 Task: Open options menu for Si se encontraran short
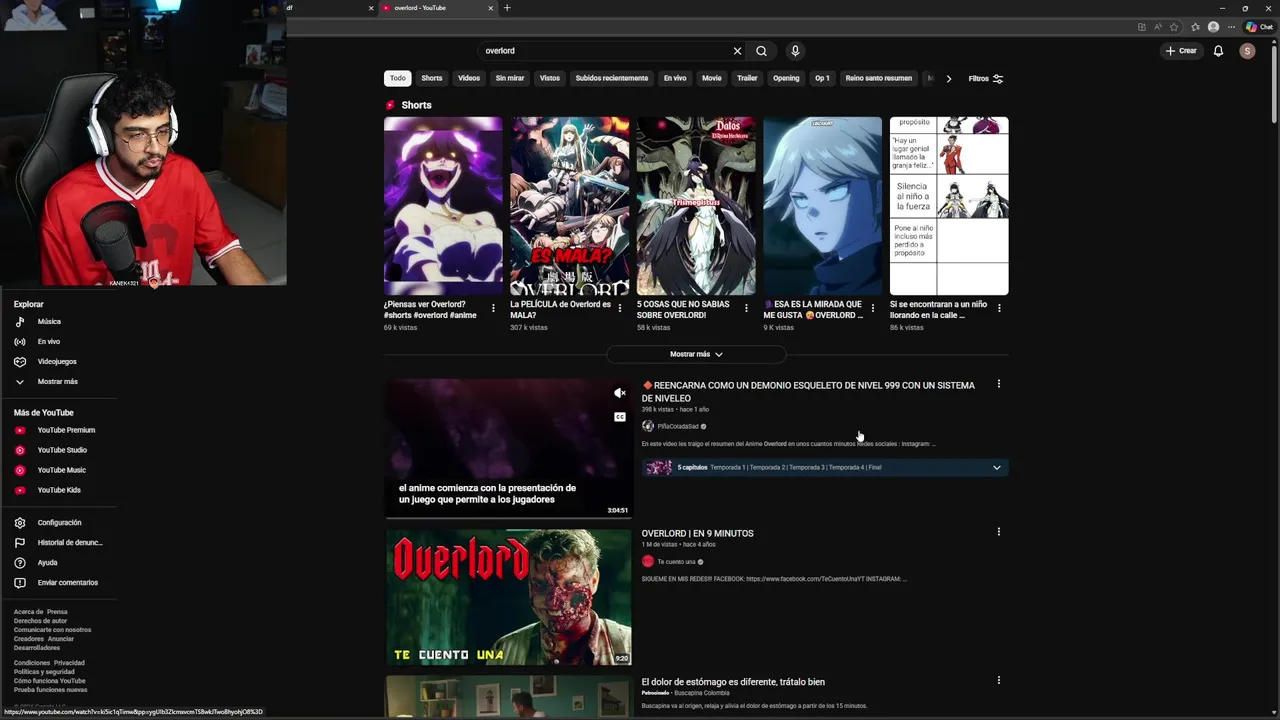tap(999, 308)
